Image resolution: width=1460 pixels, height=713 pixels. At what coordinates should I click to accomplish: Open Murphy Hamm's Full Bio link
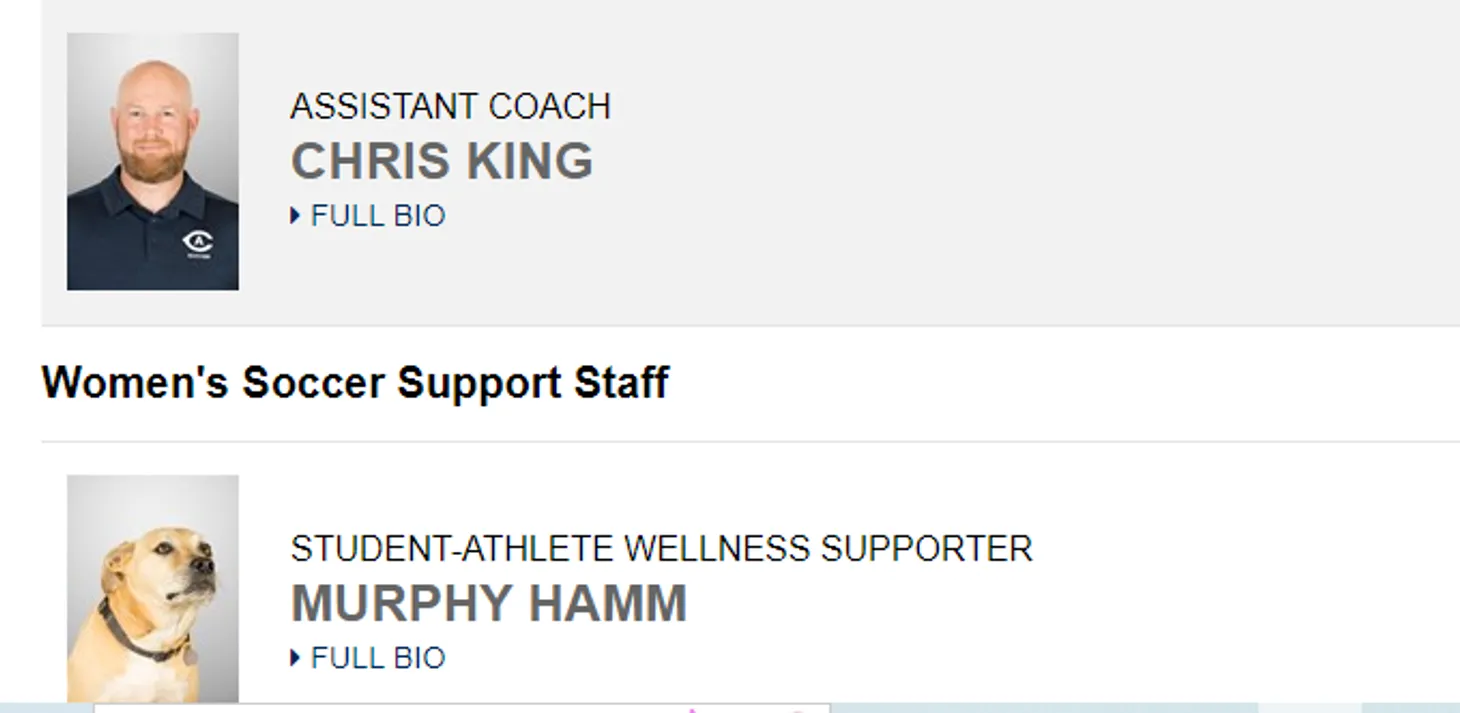coord(377,658)
